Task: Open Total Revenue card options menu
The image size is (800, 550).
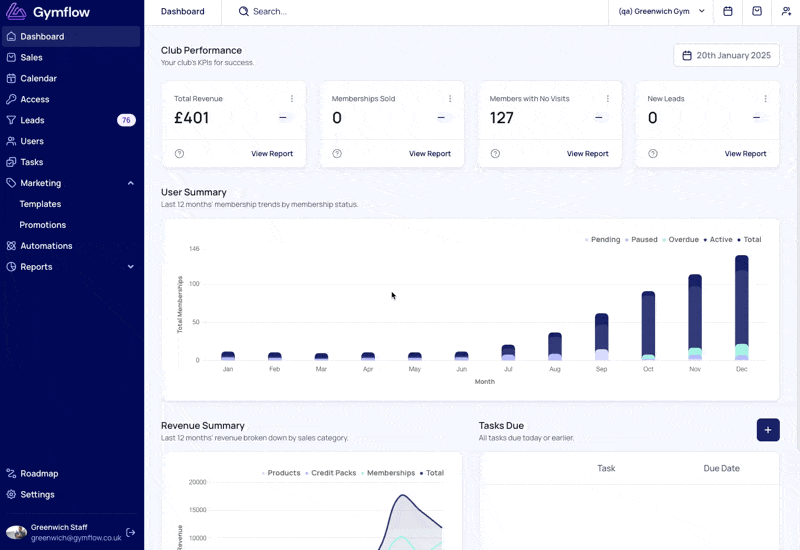Action: click(x=292, y=99)
